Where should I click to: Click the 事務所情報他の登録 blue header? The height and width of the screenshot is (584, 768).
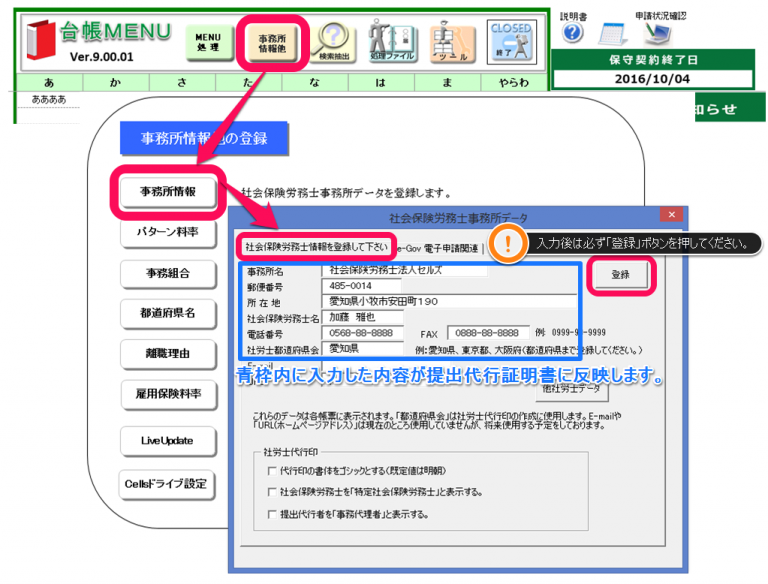coord(204,139)
